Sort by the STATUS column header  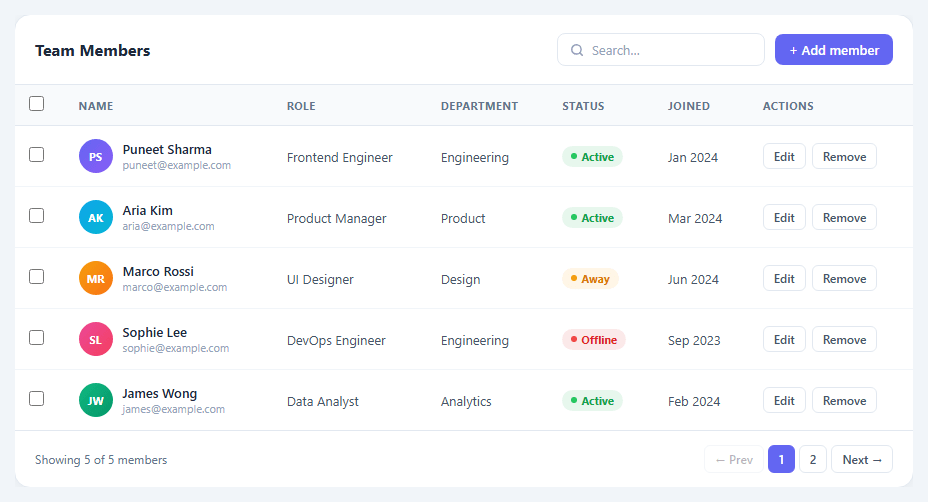583,106
